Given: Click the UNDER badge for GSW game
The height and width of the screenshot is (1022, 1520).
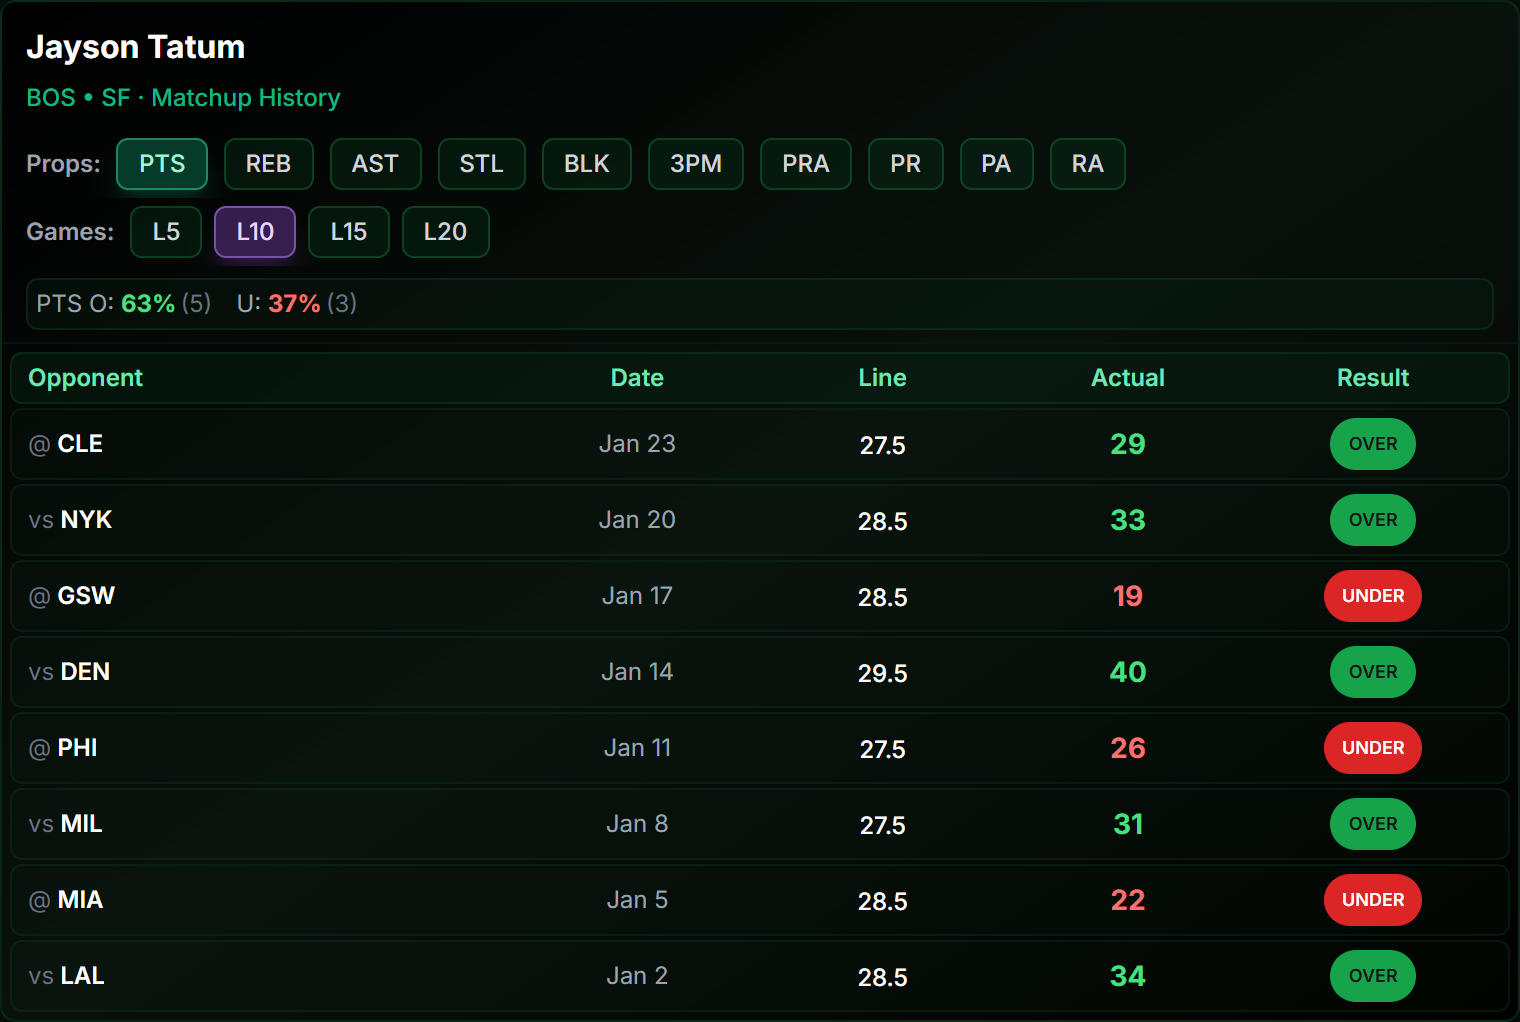Looking at the screenshot, I should pyautogui.click(x=1372, y=596).
